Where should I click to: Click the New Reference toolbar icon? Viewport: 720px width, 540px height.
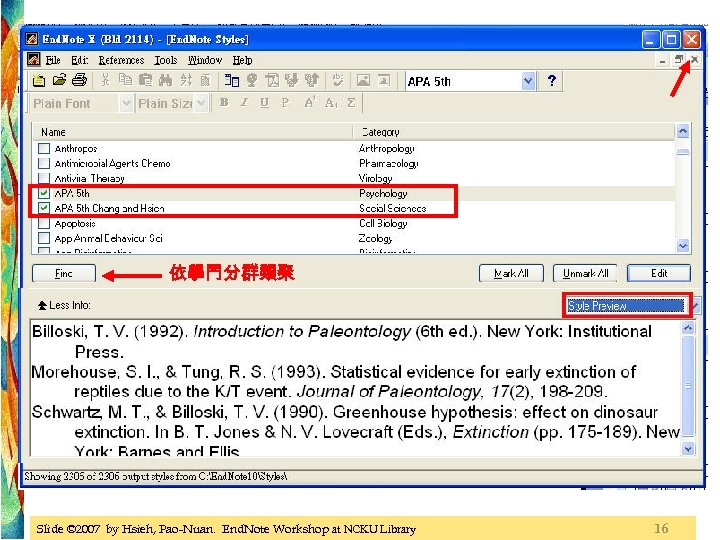(x=232, y=80)
